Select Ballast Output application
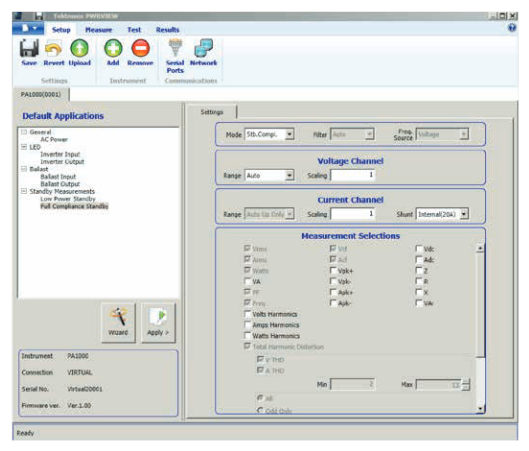Viewport: 529px width, 451px height. [x=60, y=184]
